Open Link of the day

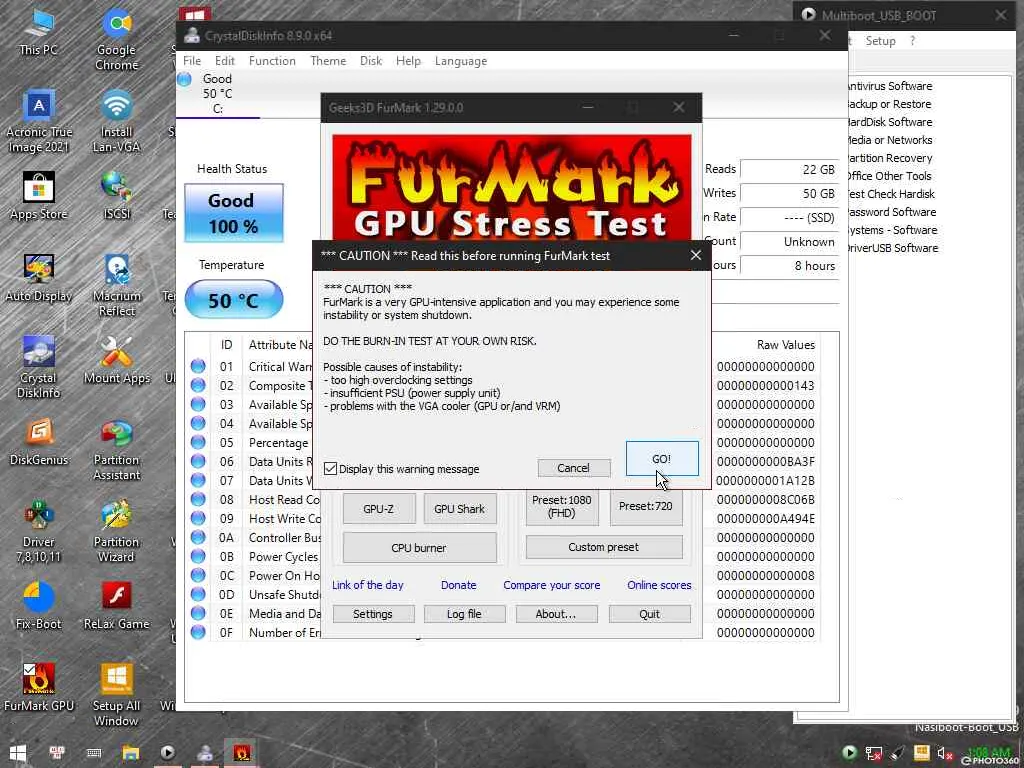pos(368,584)
